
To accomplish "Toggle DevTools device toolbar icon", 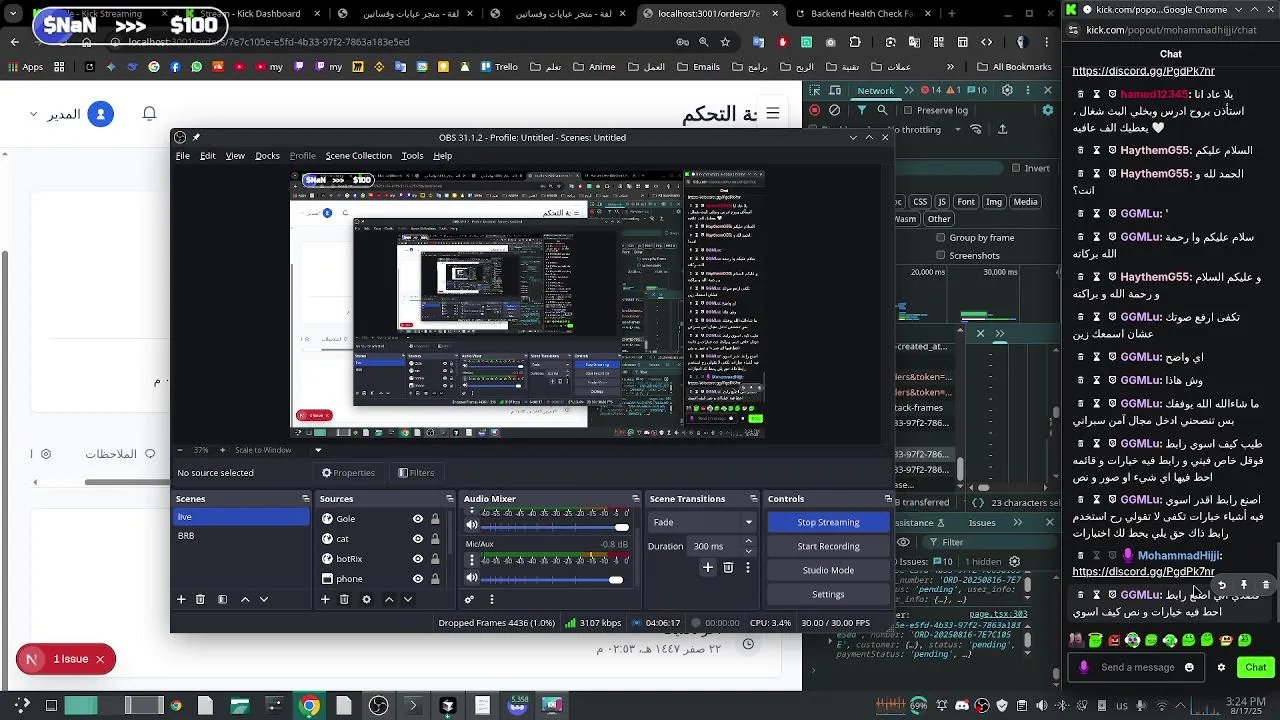I will coord(836,90).
